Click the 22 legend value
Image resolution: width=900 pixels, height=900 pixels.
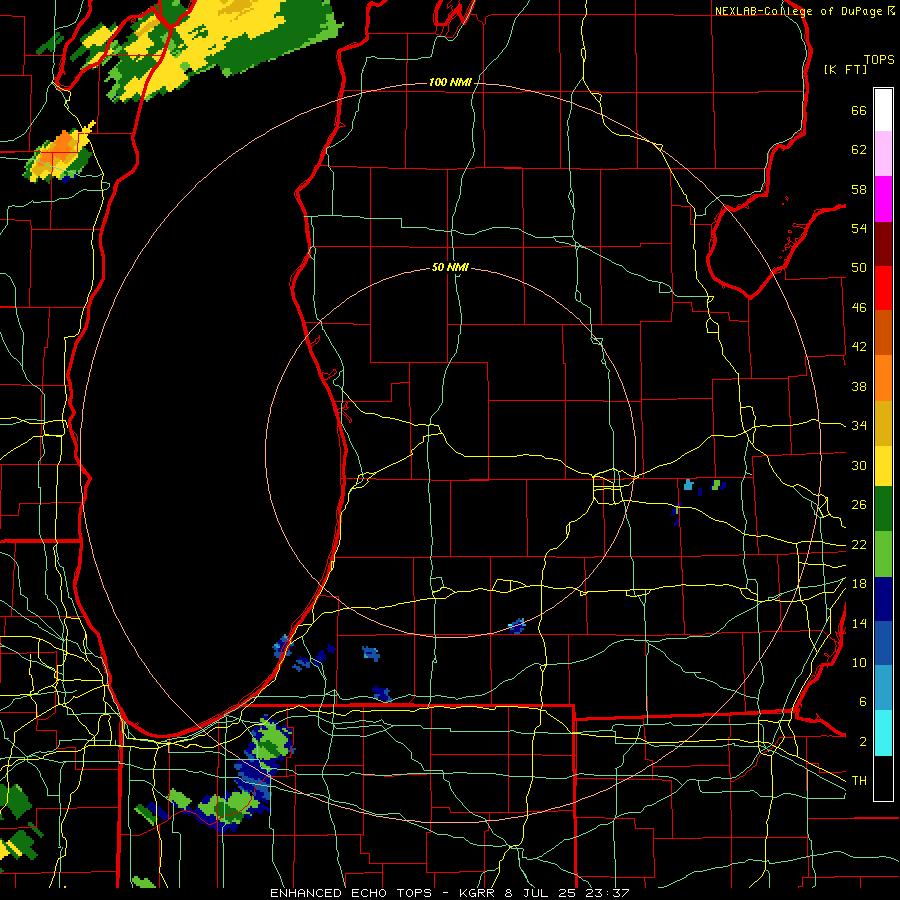tap(859, 545)
